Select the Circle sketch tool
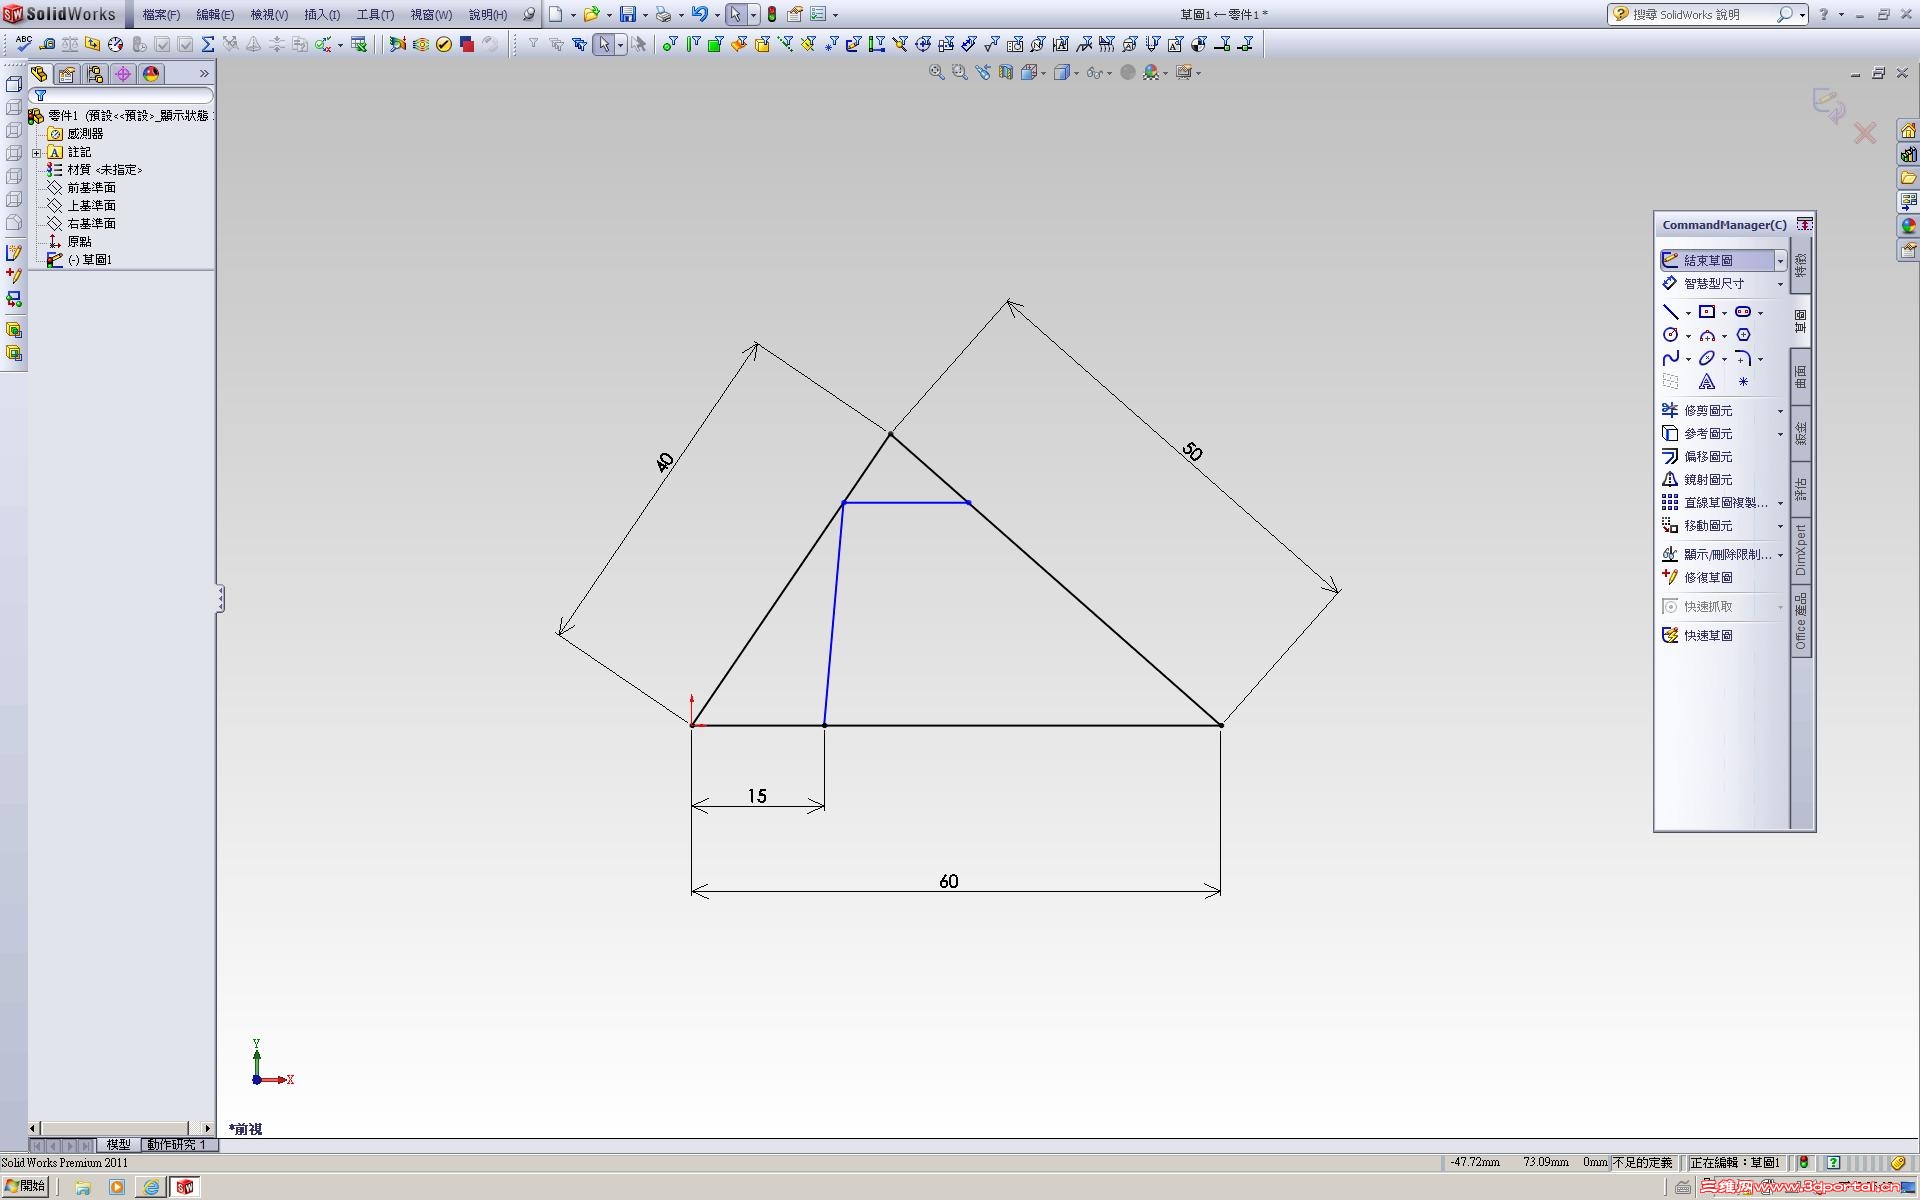This screenshot has height=1200, width=1920. click(1670, 335)
